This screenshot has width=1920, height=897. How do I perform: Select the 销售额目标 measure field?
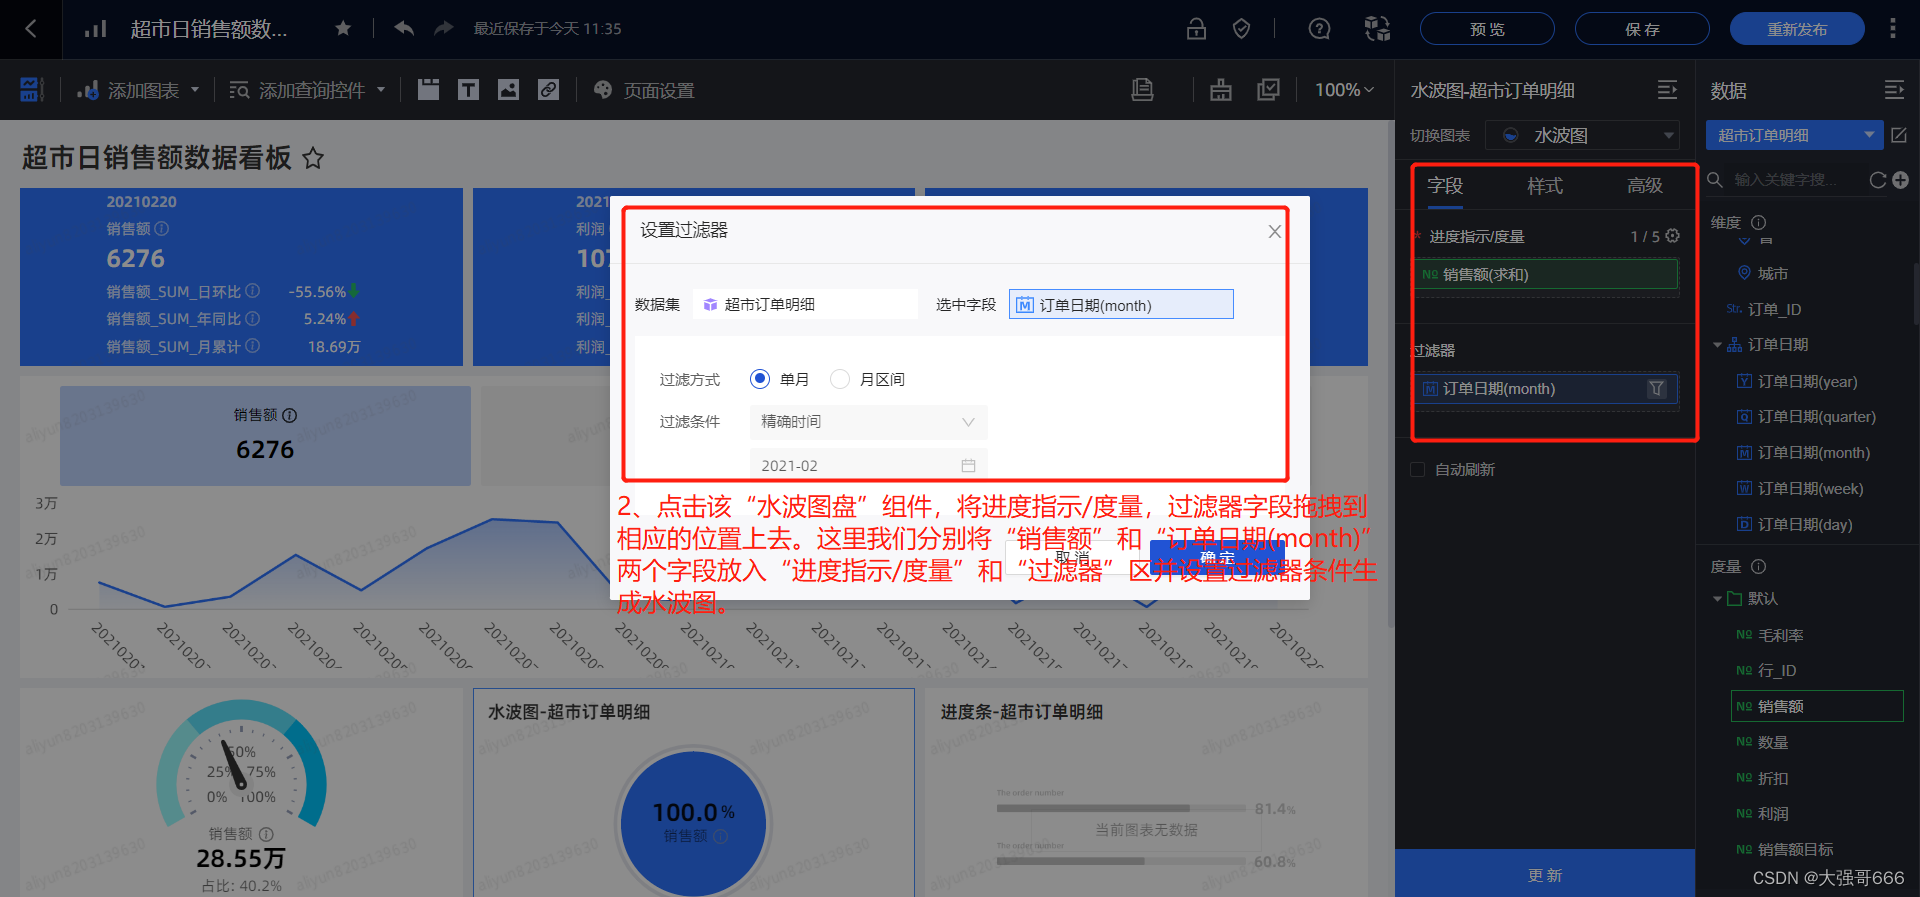pos(1795,849)
